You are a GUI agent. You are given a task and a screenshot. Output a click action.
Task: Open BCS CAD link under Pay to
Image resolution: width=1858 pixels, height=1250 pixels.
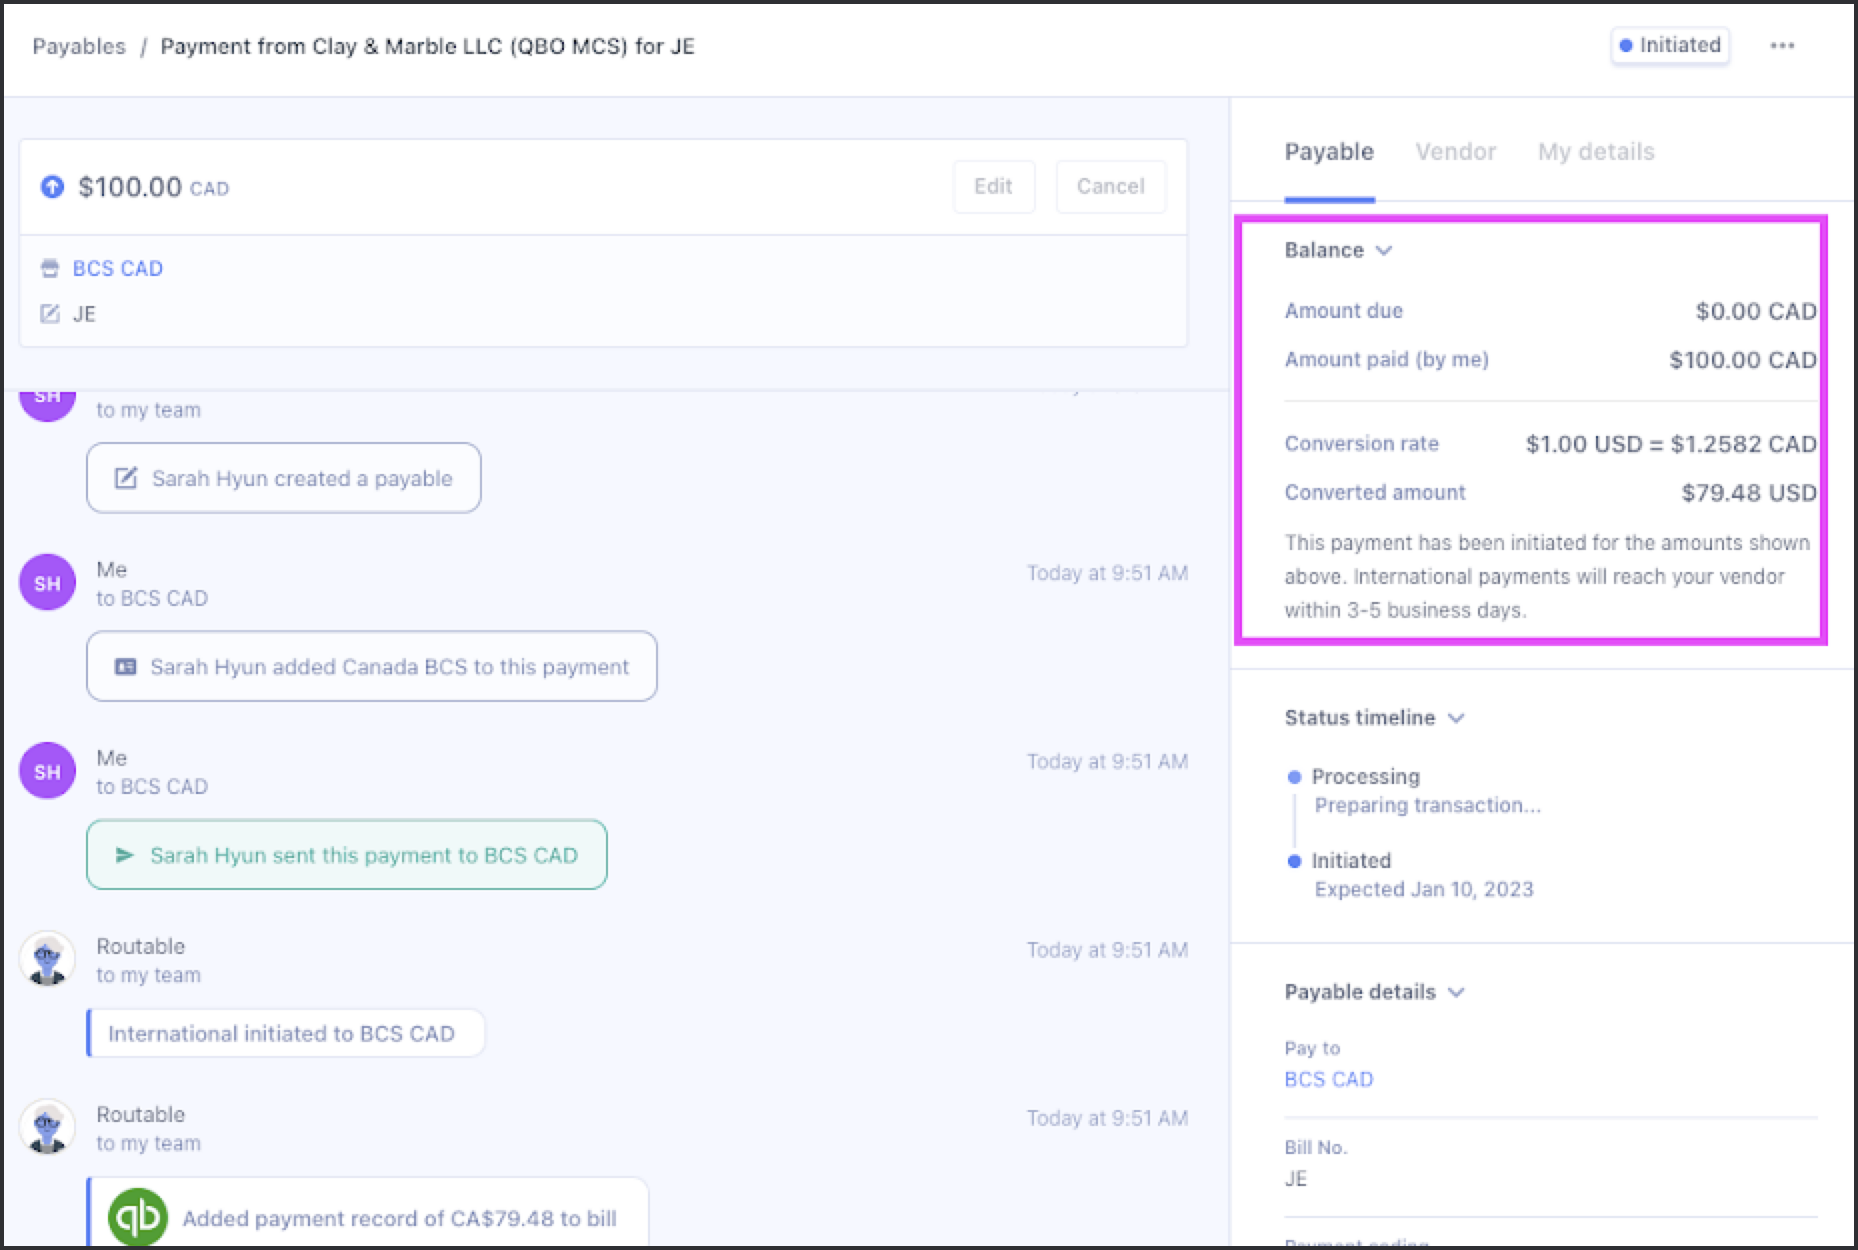pos(1329,1079)
